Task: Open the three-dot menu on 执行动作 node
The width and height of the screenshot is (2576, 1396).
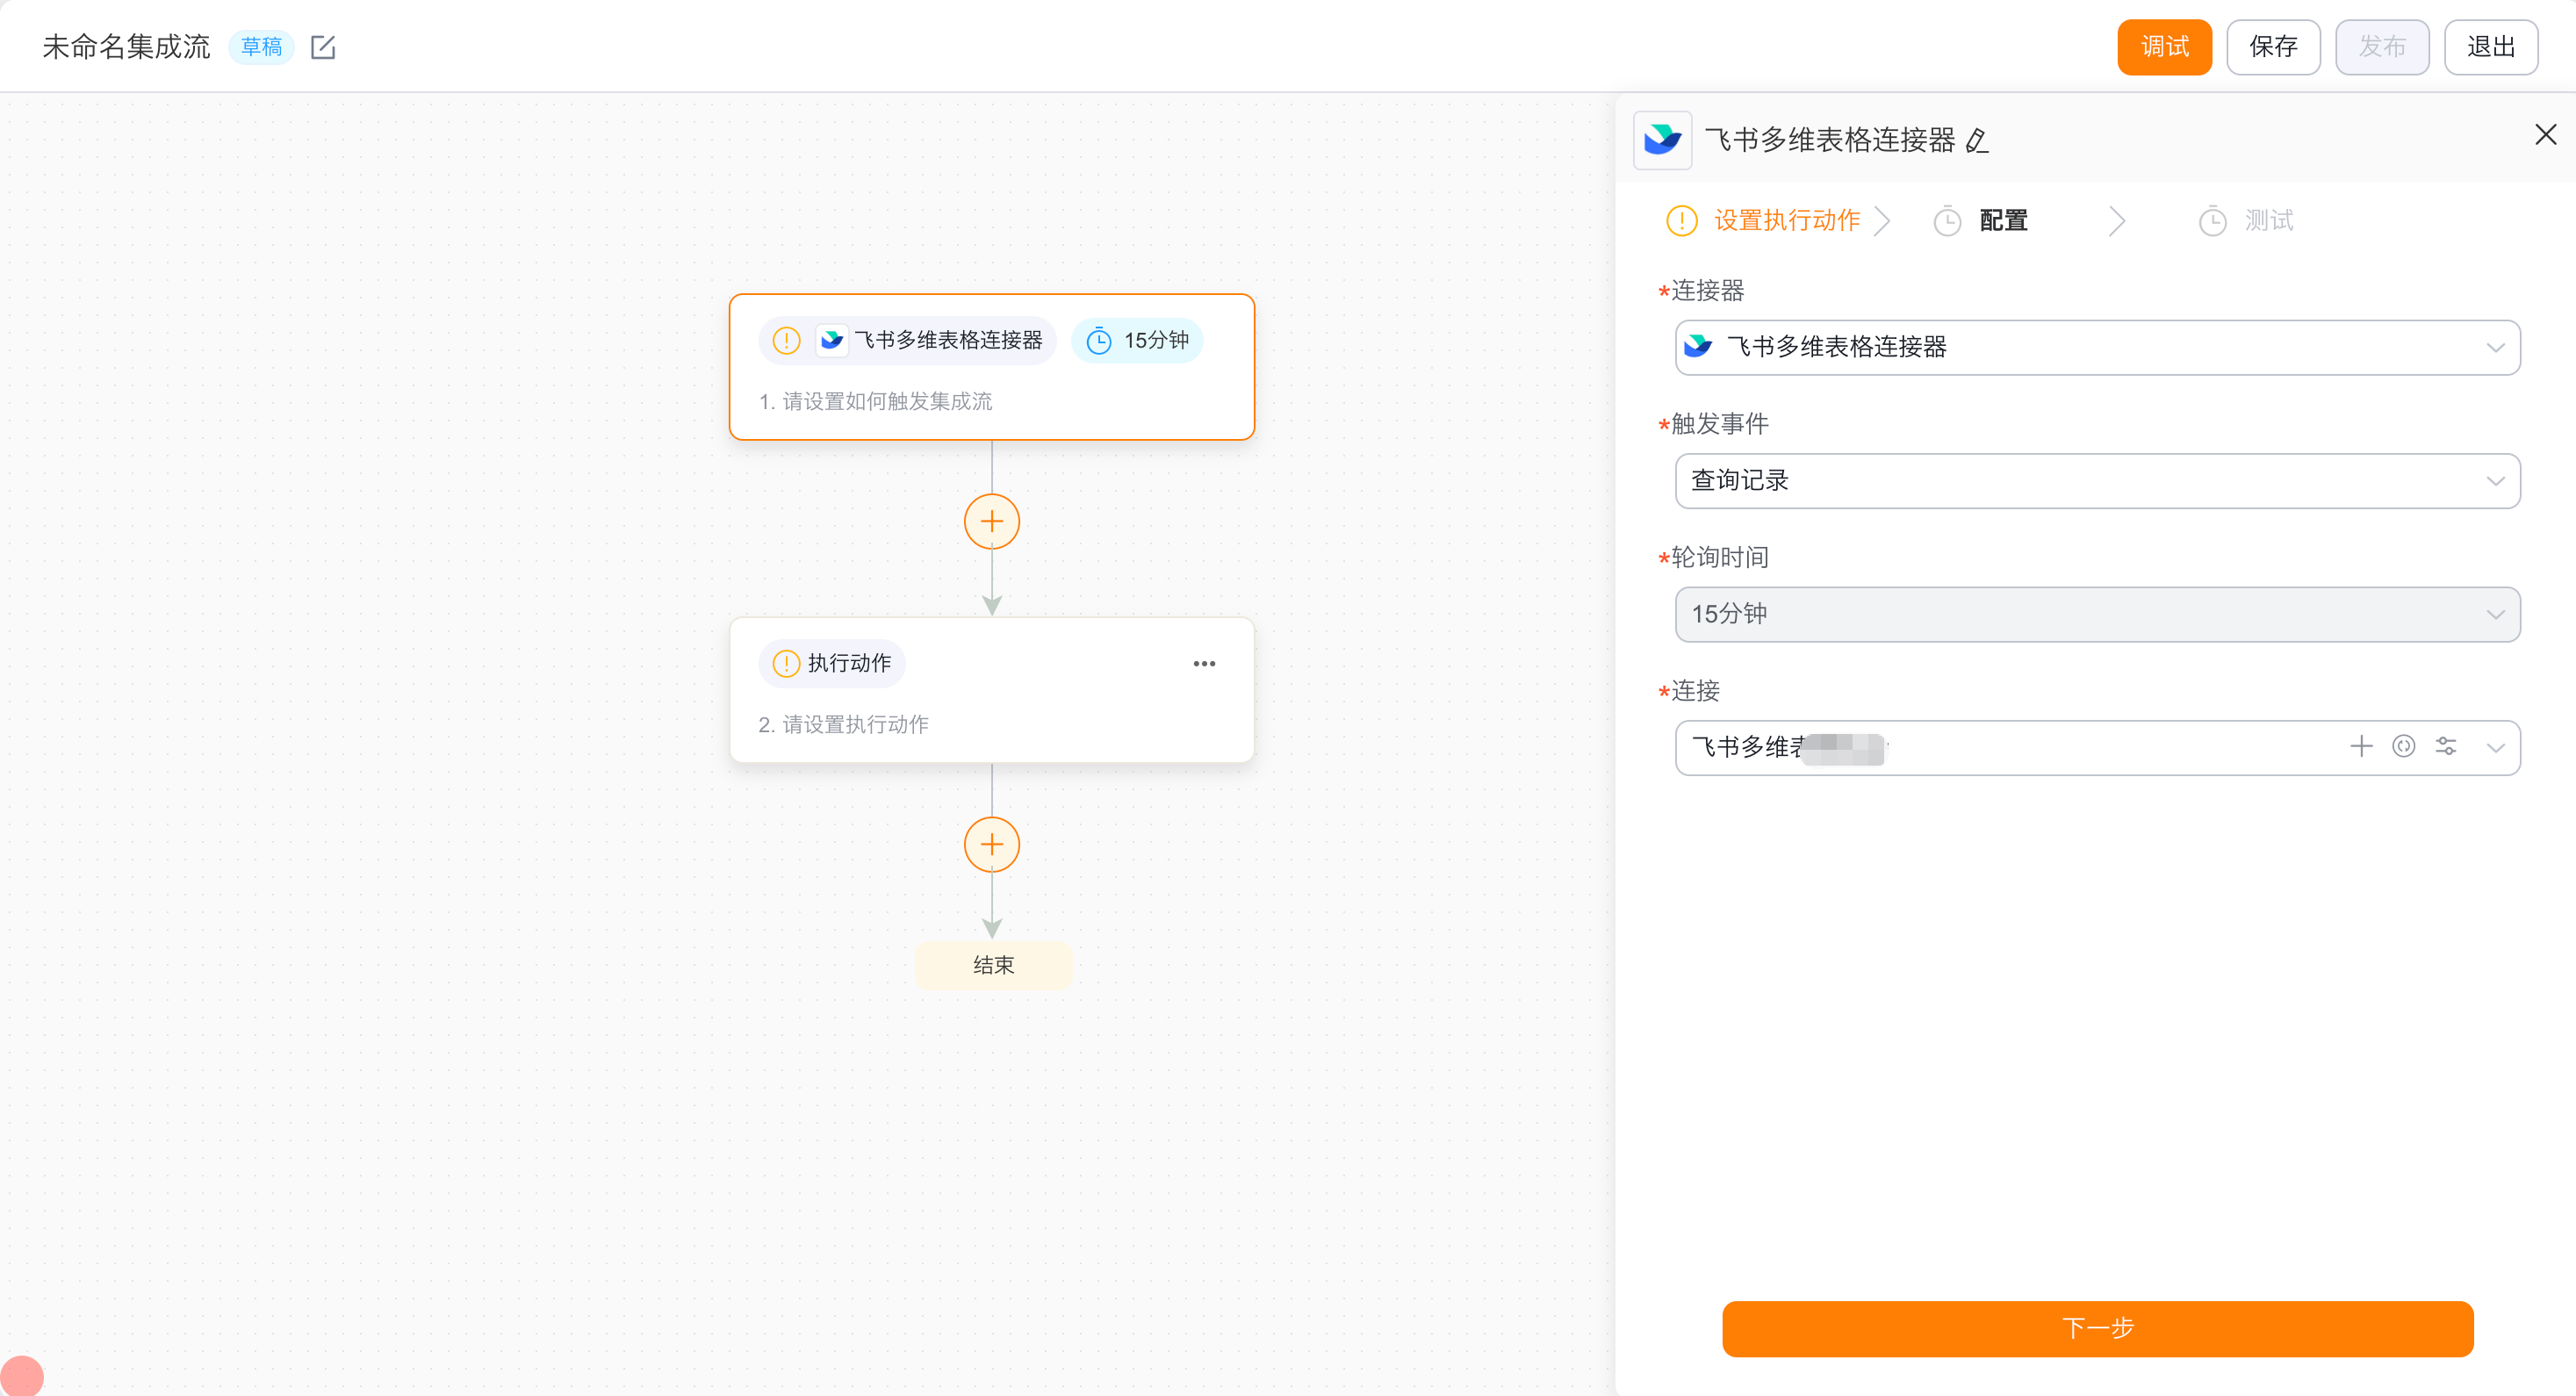Action: 1203,664
